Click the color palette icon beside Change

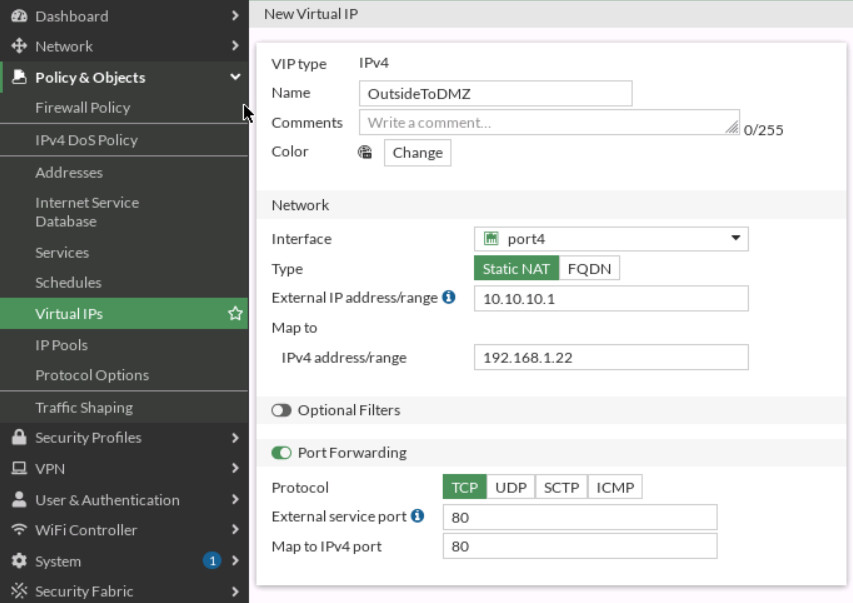[365, 153]
